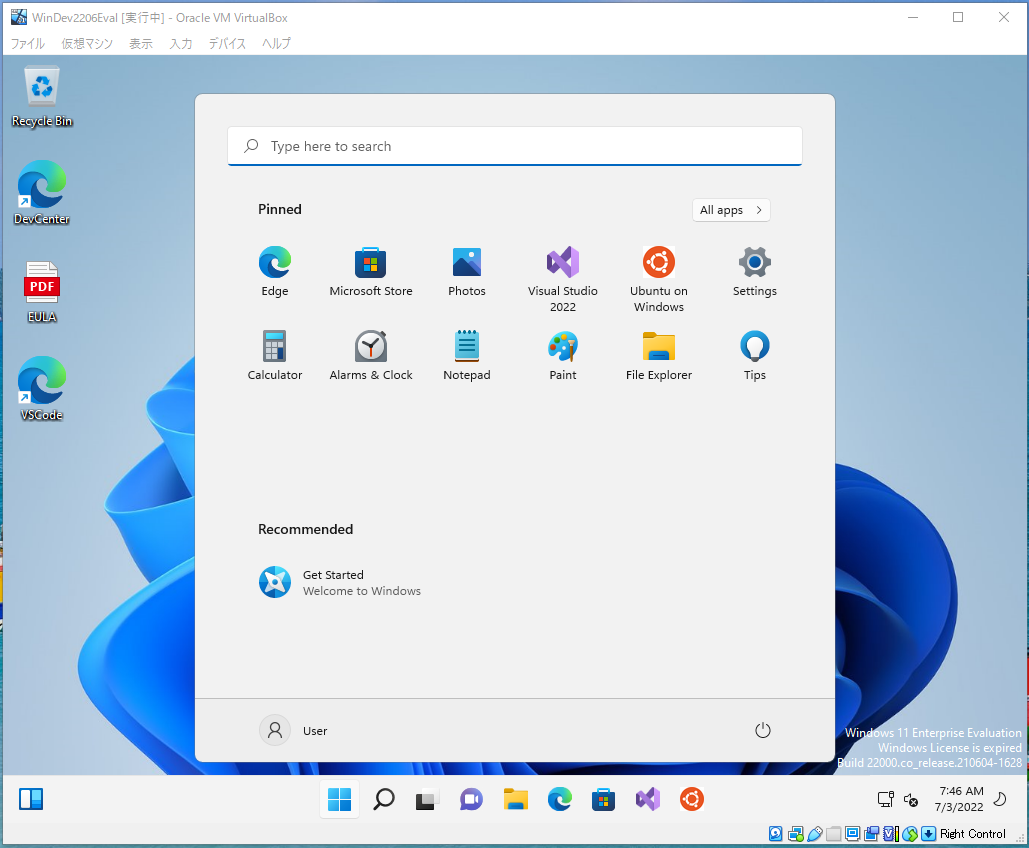
Task: Launch Microsoft Store from pinned apps
Action: (371, 272)
